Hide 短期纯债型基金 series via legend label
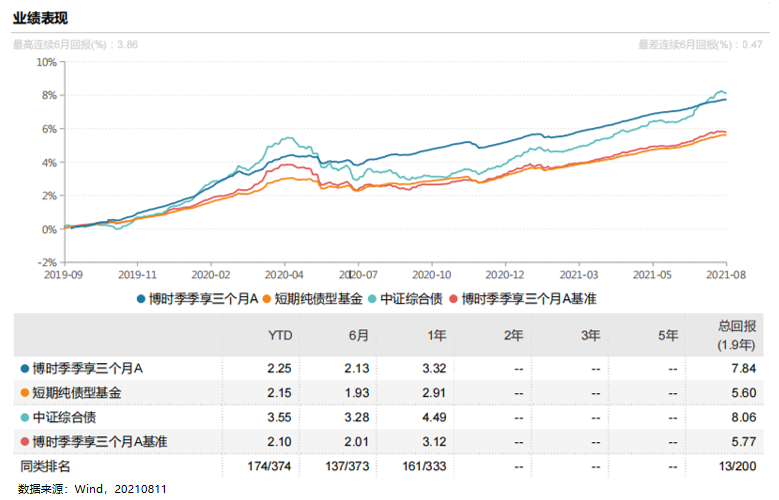The width and height of the screenshot is (779, 500). point(316,298)
